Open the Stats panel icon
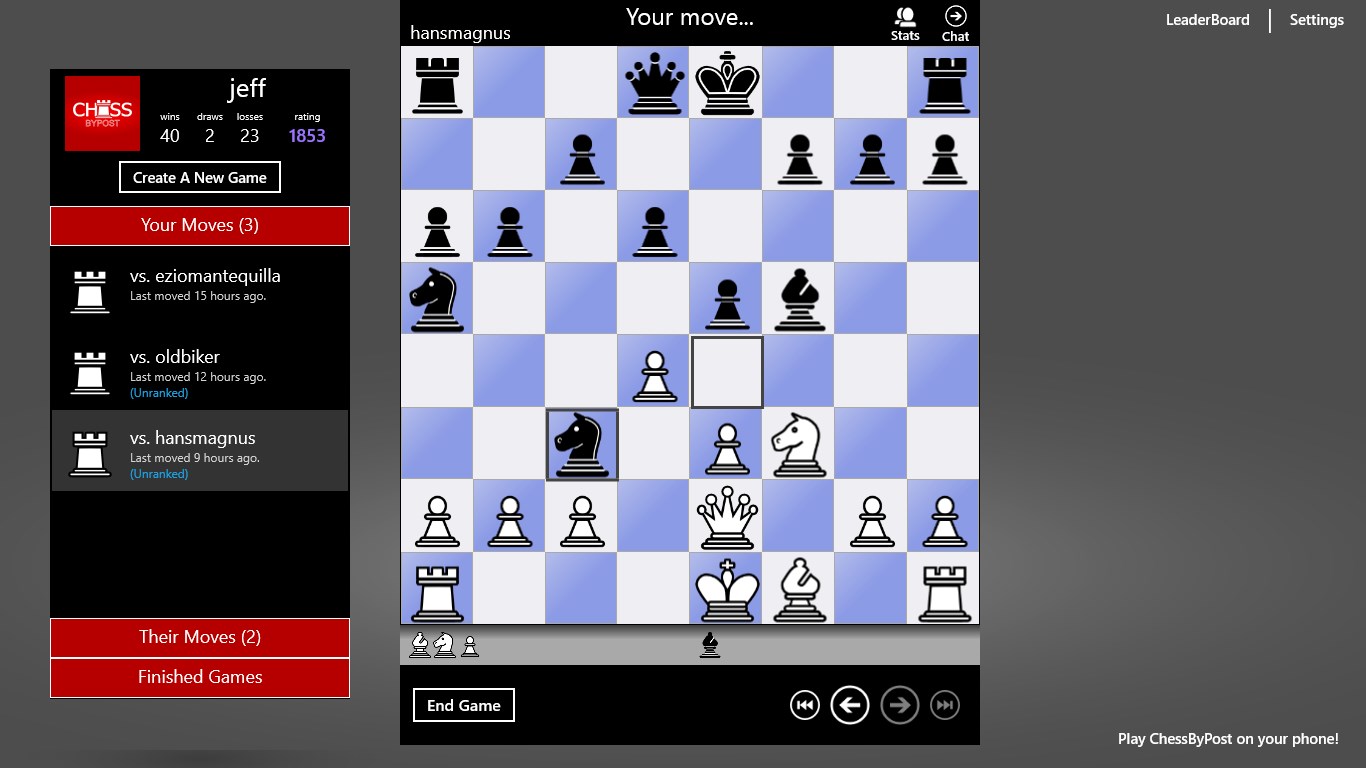Screen dimensions: 1366x768 tap(905, 24)
